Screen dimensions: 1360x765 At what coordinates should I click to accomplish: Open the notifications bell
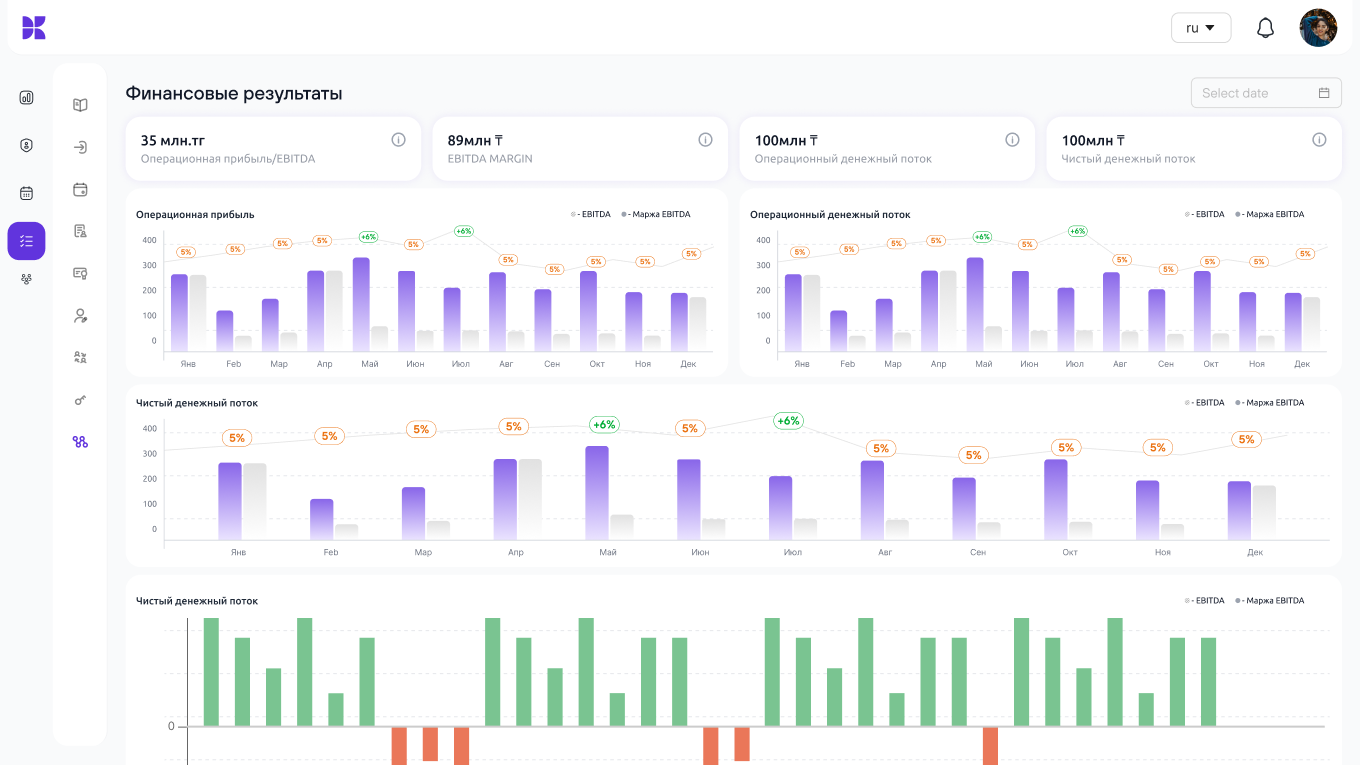click(1265, 28)
